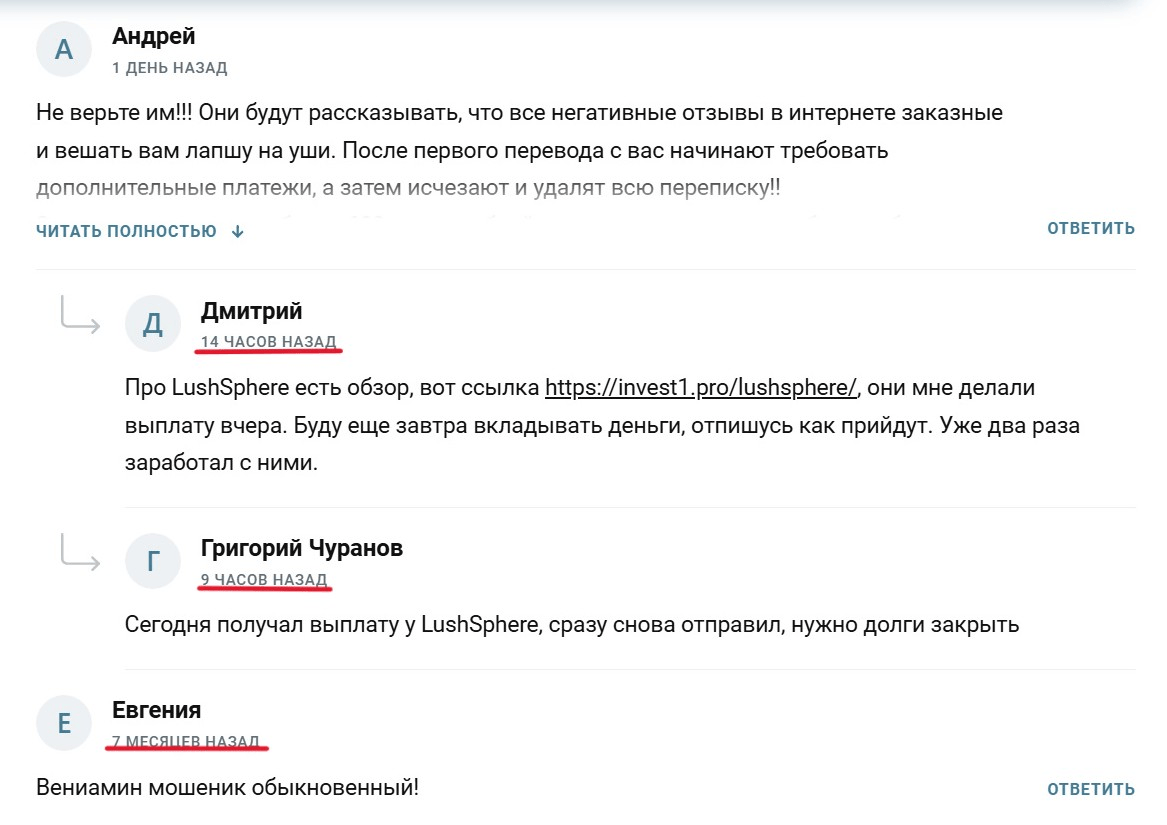Click the 7 месяцев назад timestamp
Image resolution: width=1167 pixels, height=825 pixels.
pos(186,741)
